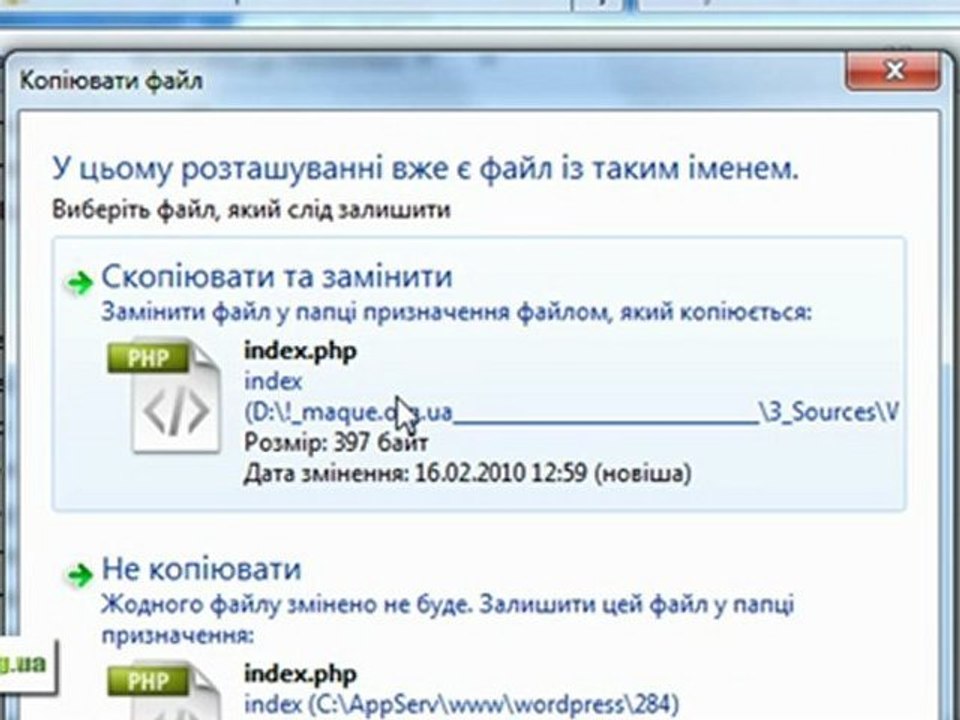Click source file name index.php under "Скопіювати та замінити"

coord(300,351)
